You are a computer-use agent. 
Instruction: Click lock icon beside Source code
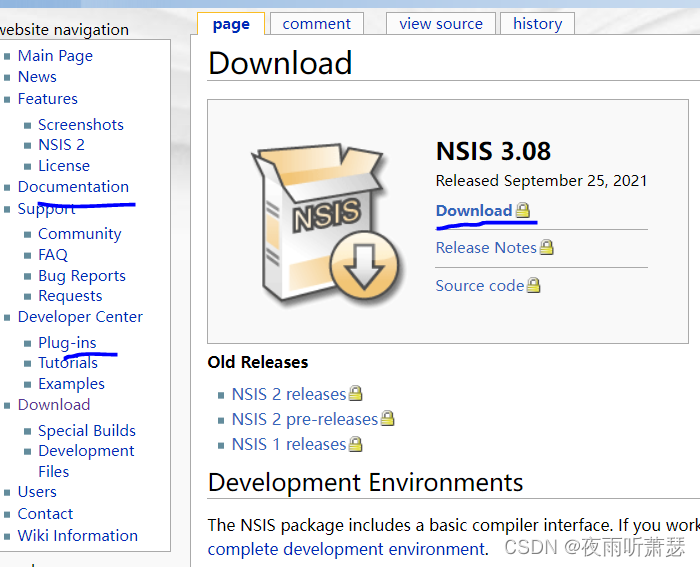533,285
